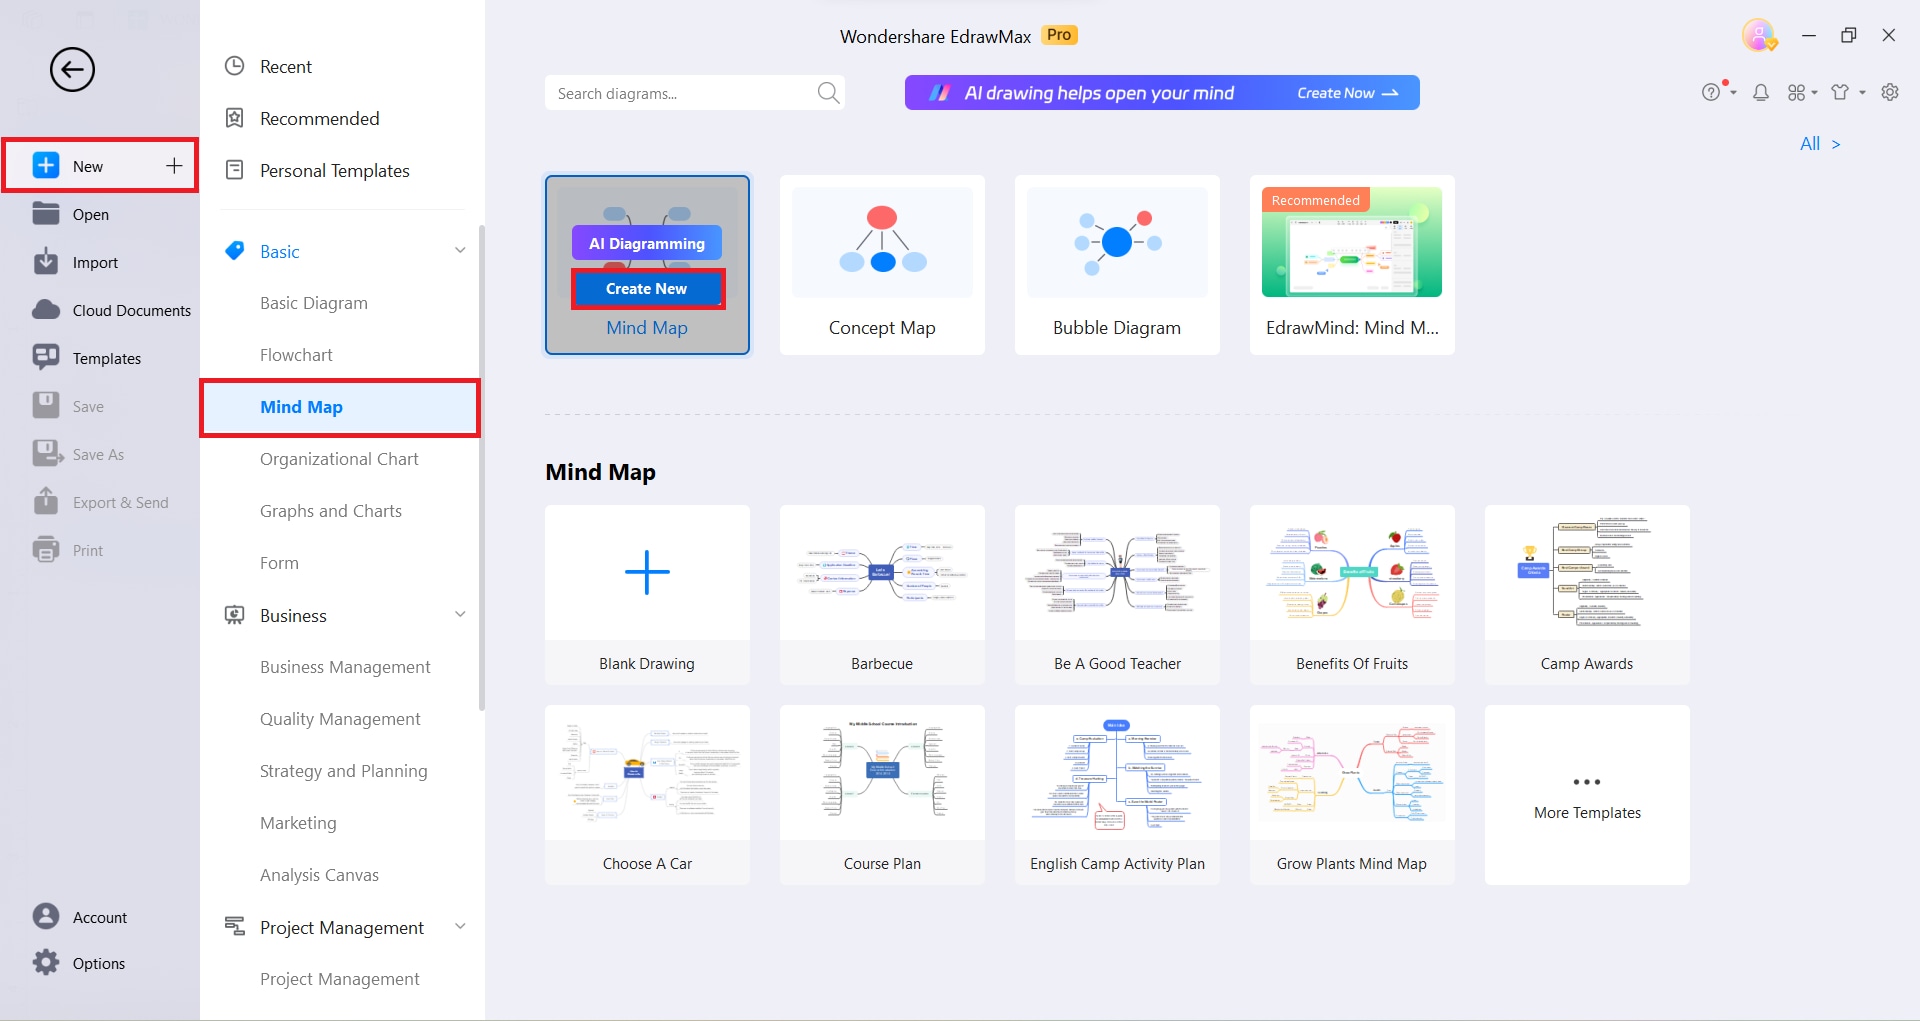Viewport: 1920px width, 1021px height.
Task: Open Be A Good Teacher template
Action: pyautogui.click(x=1117, y=595)
